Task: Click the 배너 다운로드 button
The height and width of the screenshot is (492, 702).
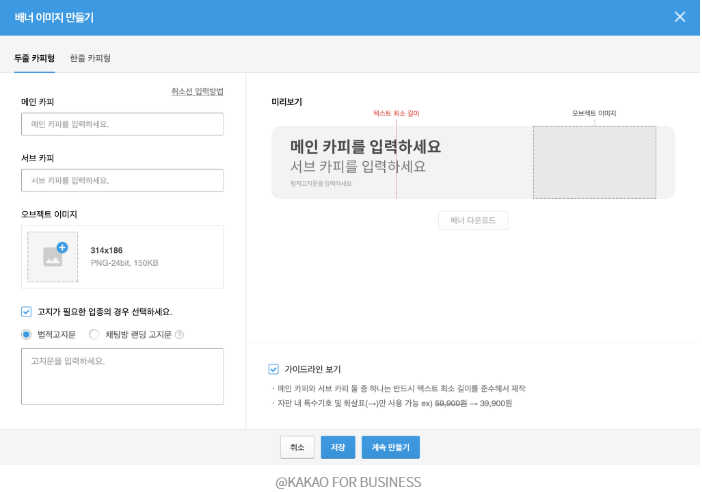Action: pyautogui.click(x=473, y=220)
